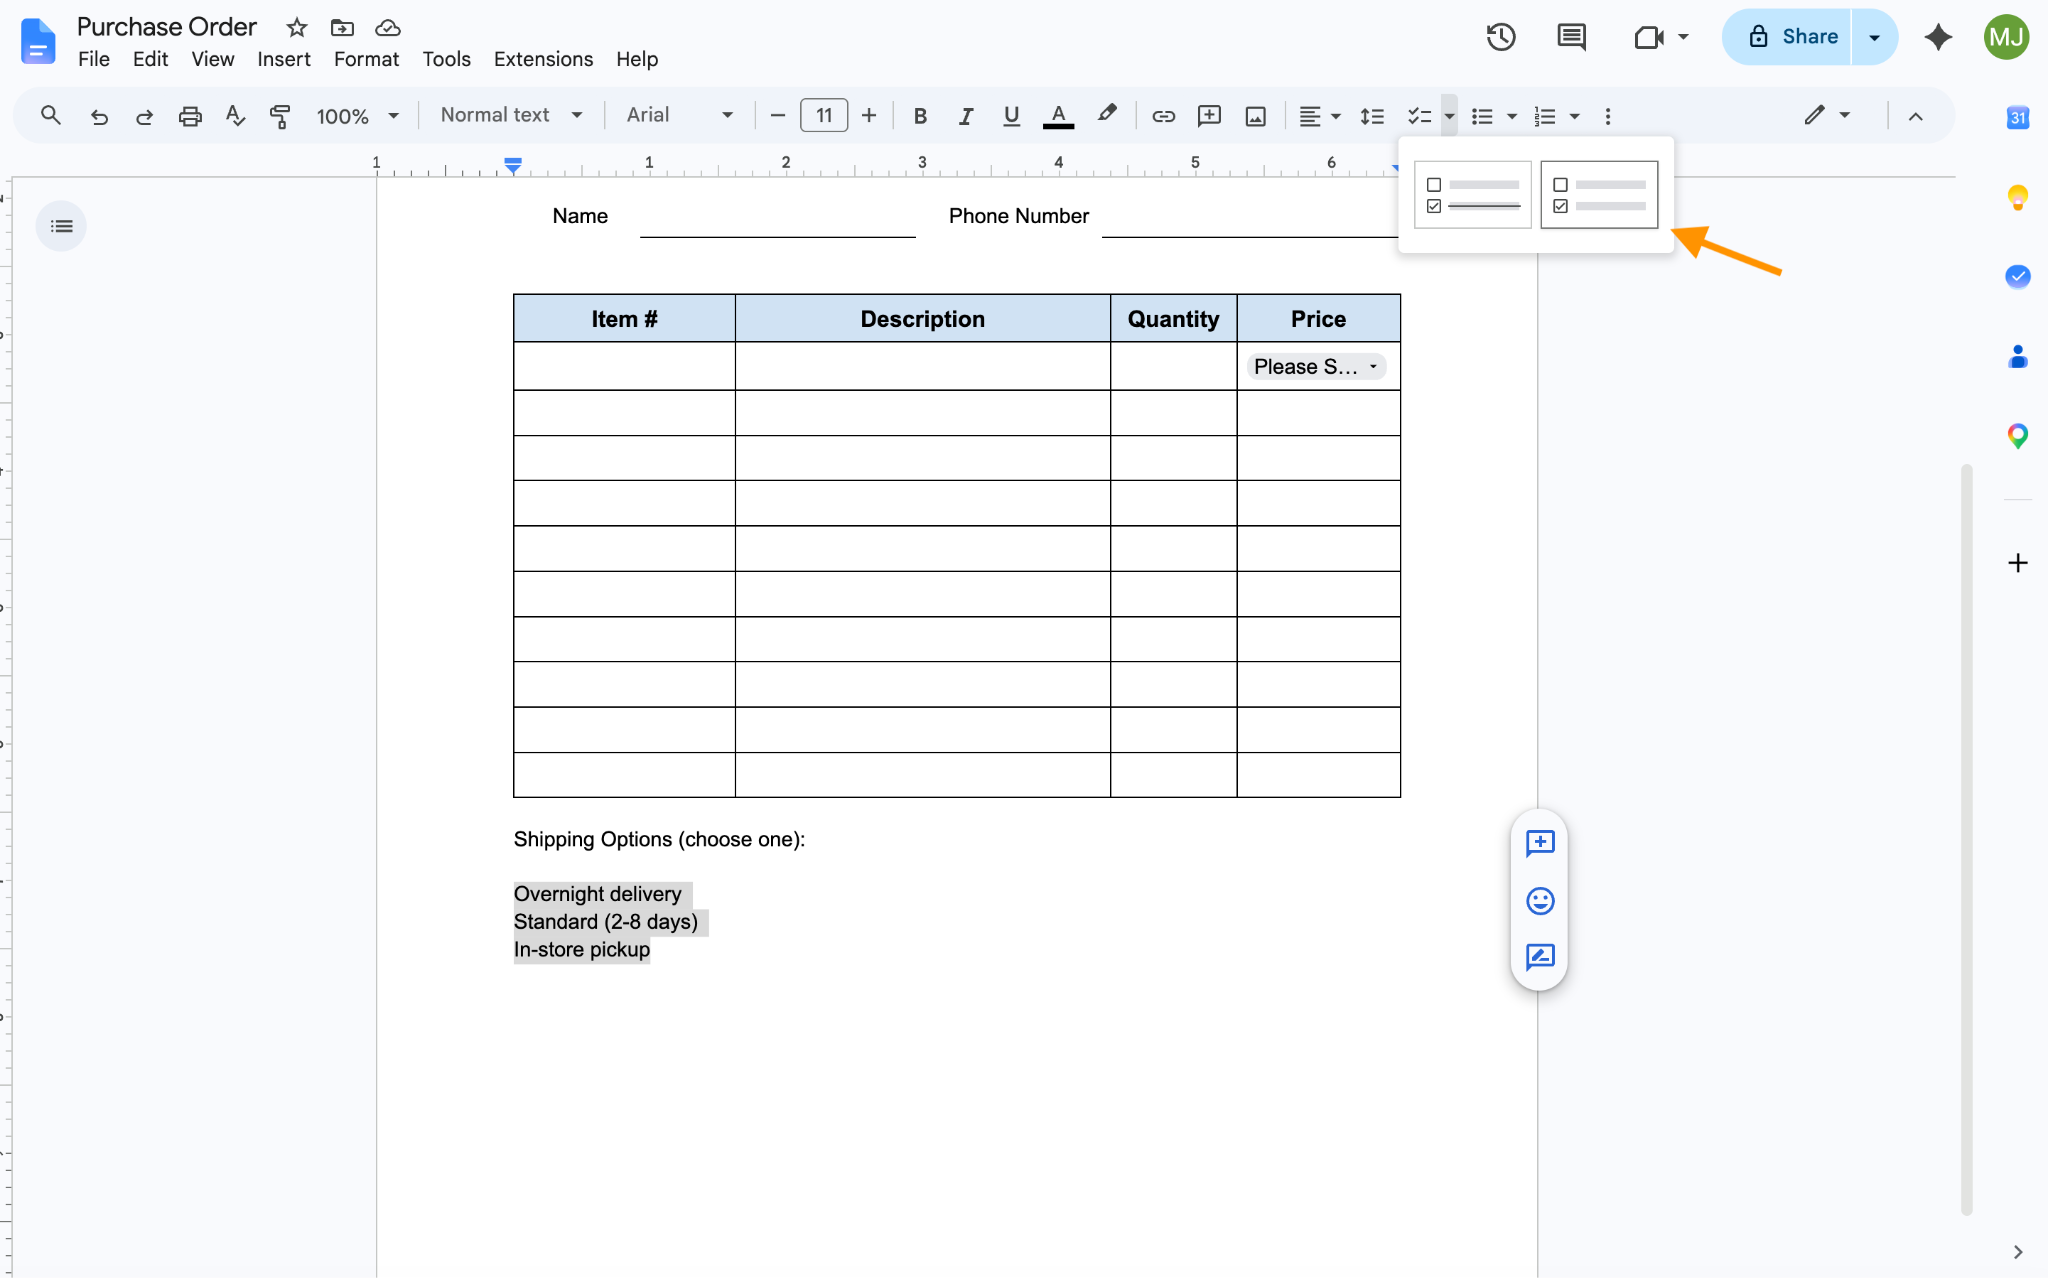Screen dimensions: 2048x1278
Task: Star the Purchase Order document
Action: [296, 27]
